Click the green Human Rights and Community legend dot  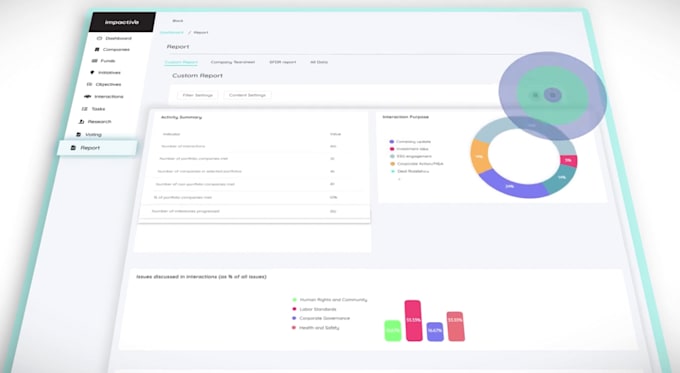tap(294, 300)
